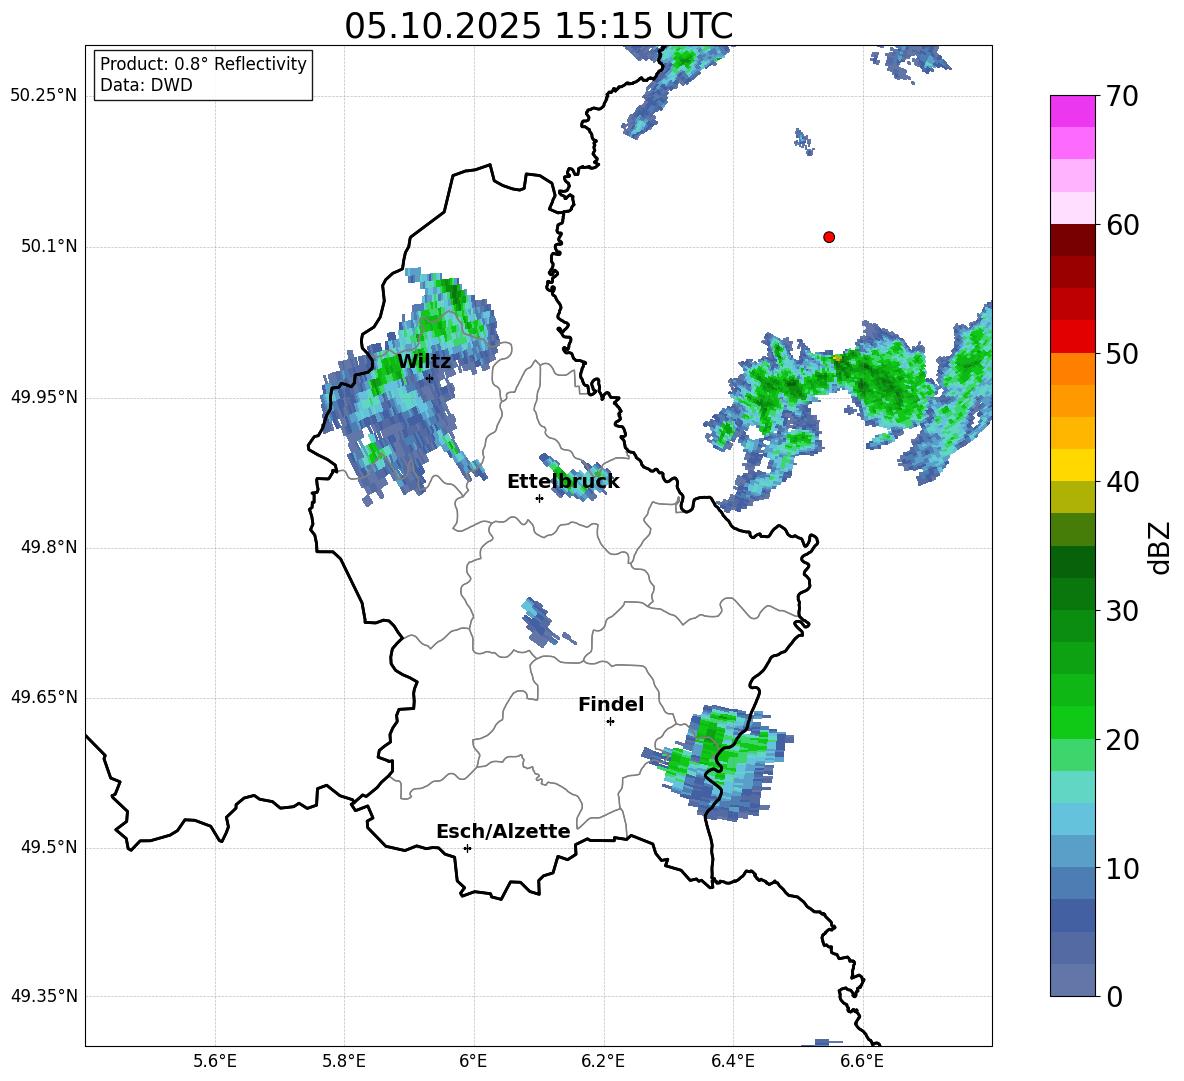This screenshot has height=1081, width=1184.
Task: Click the 10 tick on colorbar
Action: click(1122, 868)
